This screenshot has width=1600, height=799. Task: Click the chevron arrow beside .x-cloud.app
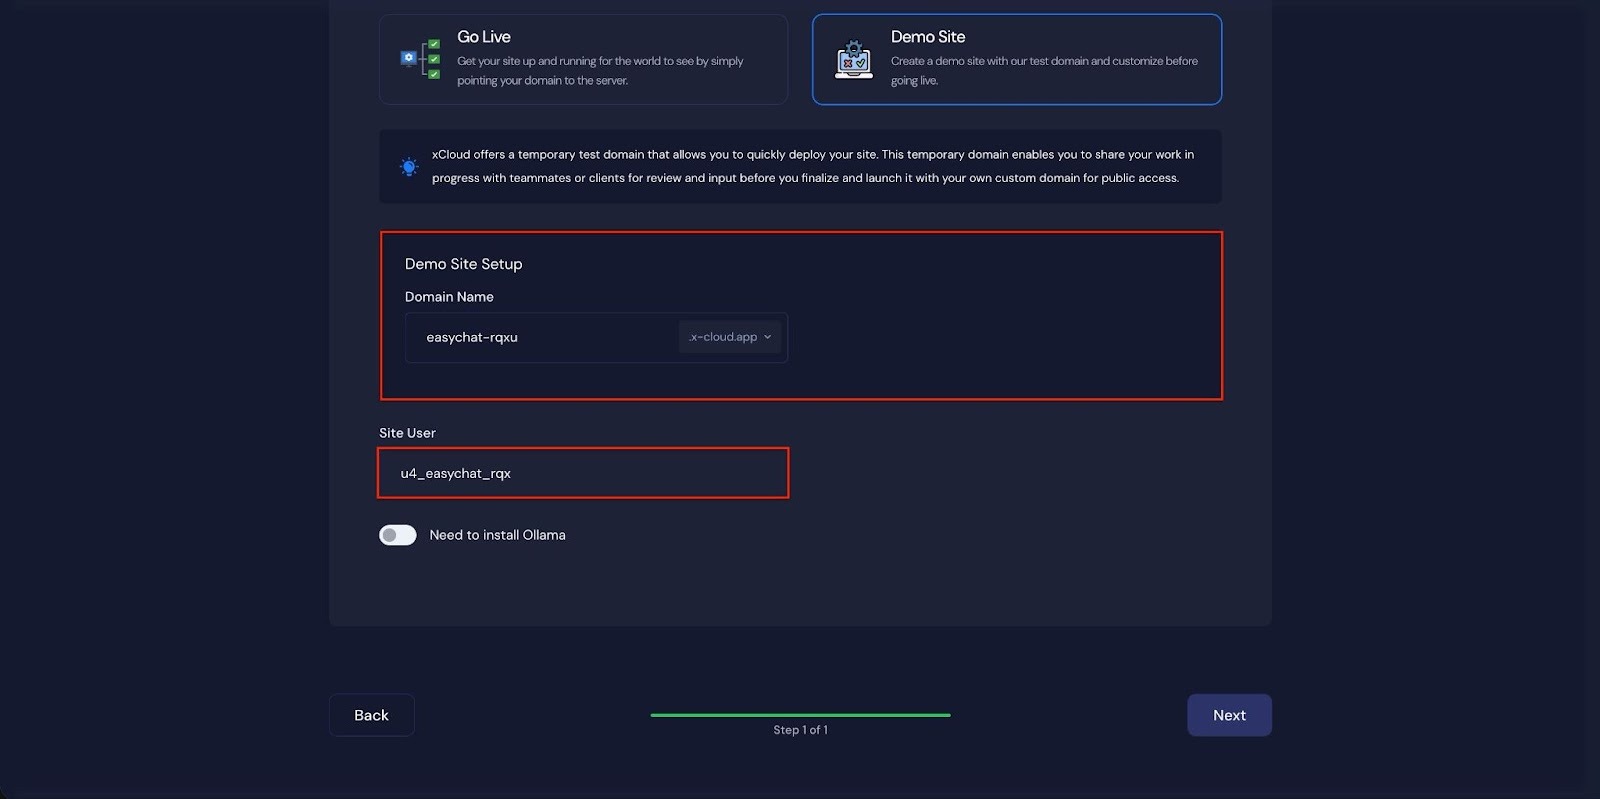pyautogui.click(x=768, y=337)
